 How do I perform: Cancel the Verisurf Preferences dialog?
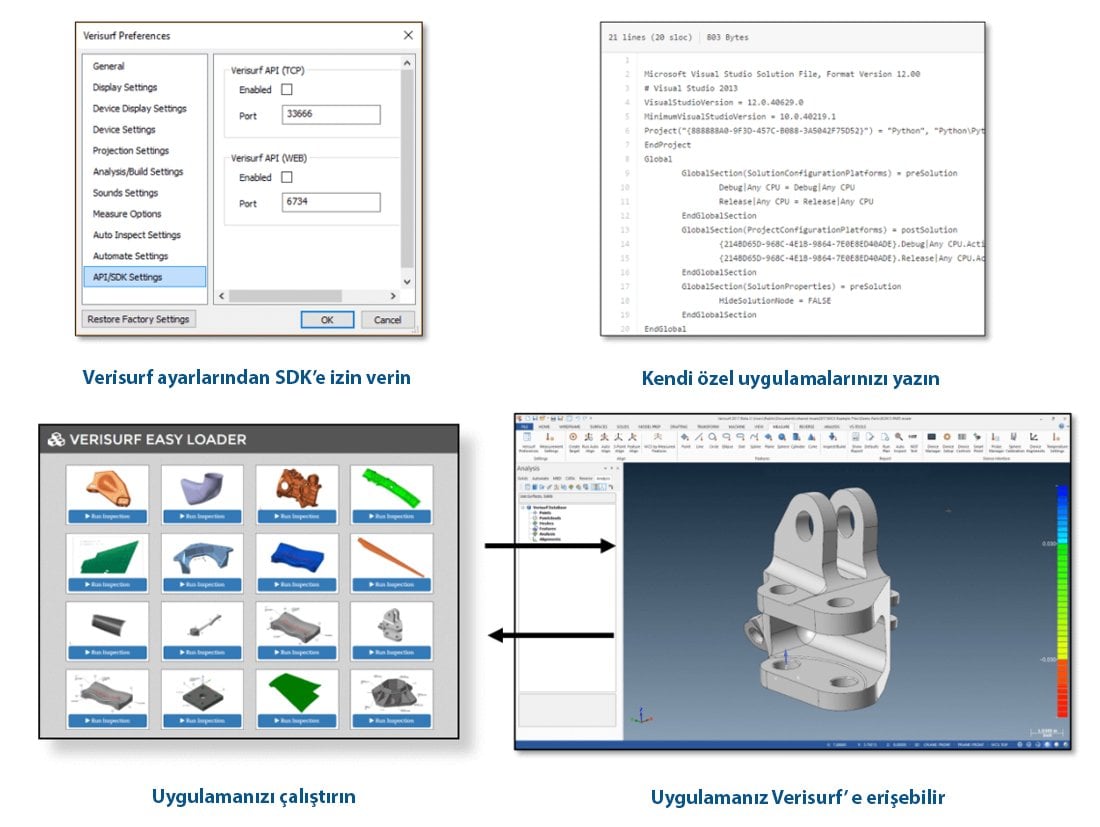387,320
